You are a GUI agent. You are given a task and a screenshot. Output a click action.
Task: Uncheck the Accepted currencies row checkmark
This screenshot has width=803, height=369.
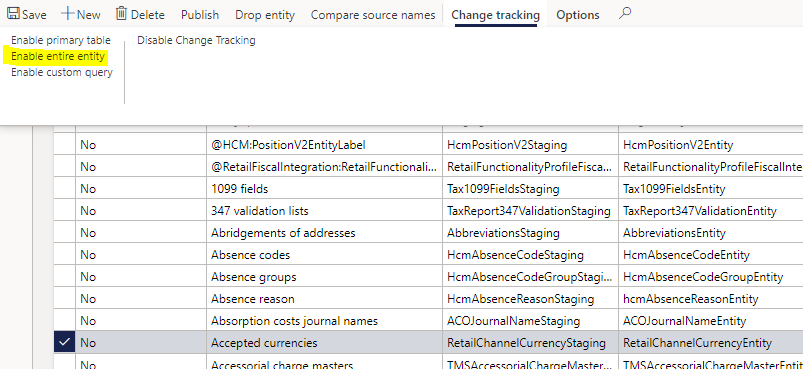click(65, 342)
